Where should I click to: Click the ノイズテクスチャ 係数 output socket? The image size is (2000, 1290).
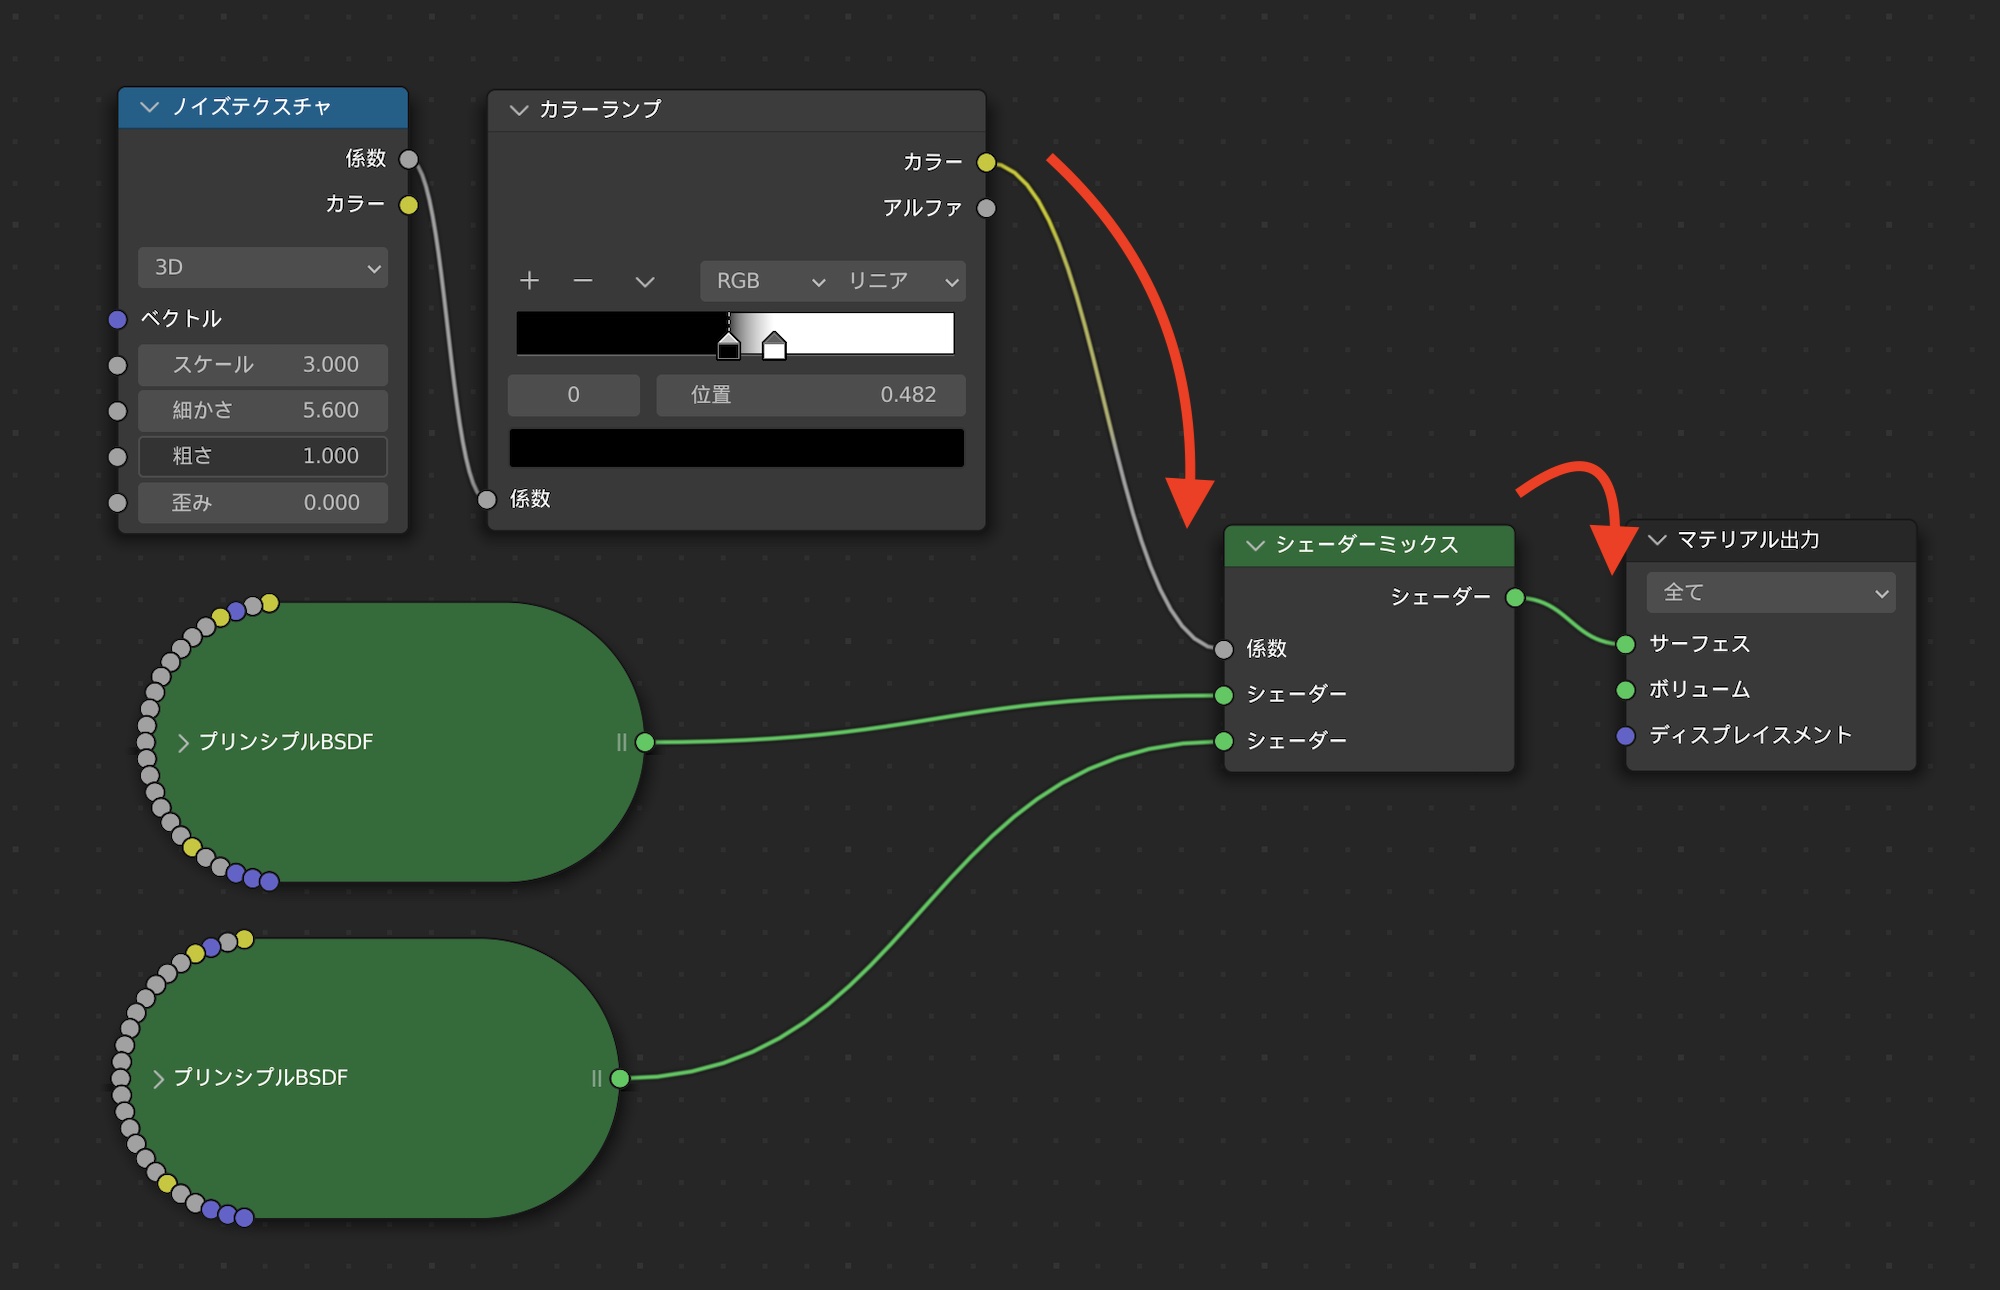click(408, 159)
